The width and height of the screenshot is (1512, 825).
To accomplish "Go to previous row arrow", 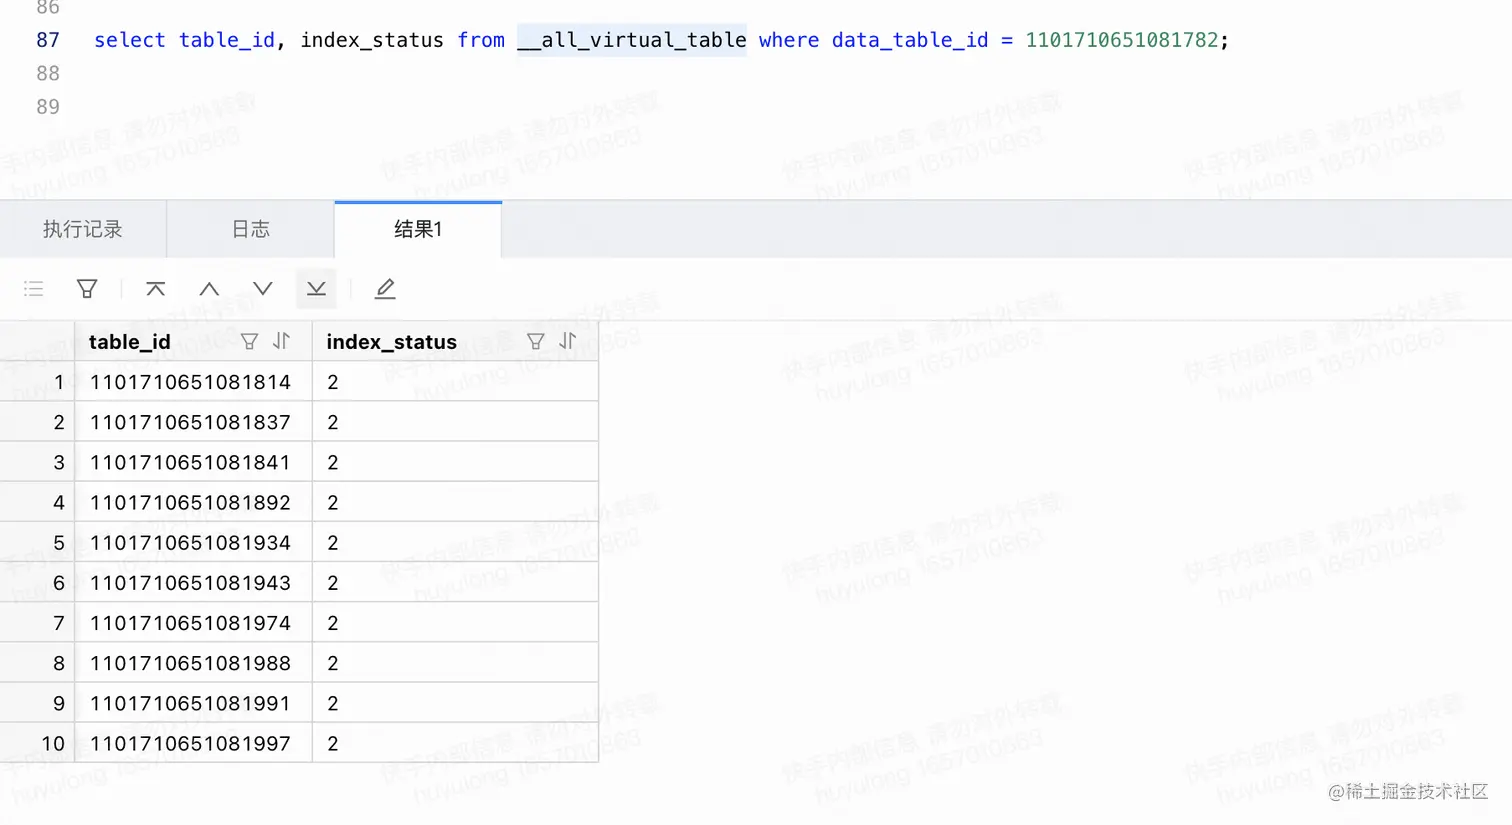I will (209, 289).
